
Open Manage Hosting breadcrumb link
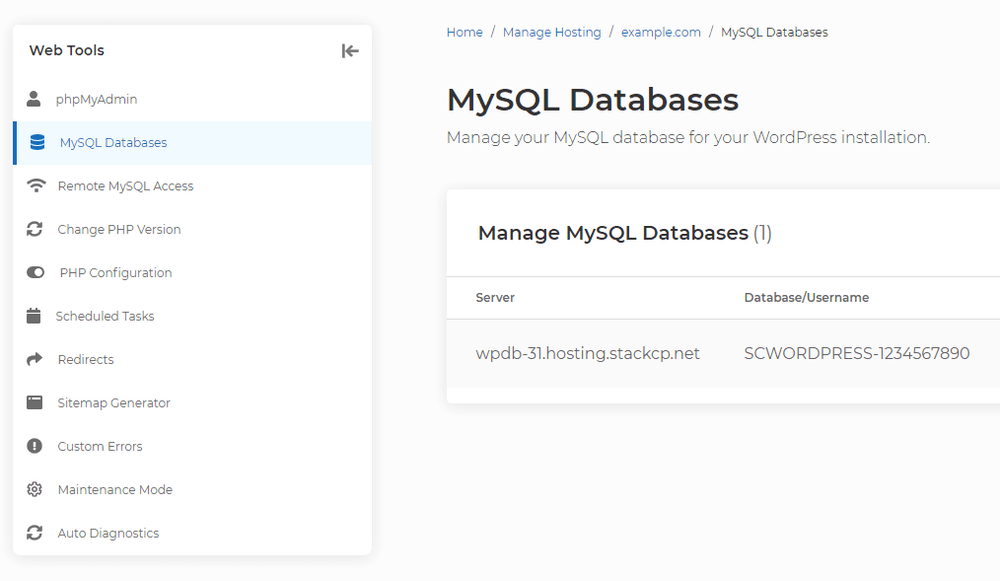coord(551,32)
